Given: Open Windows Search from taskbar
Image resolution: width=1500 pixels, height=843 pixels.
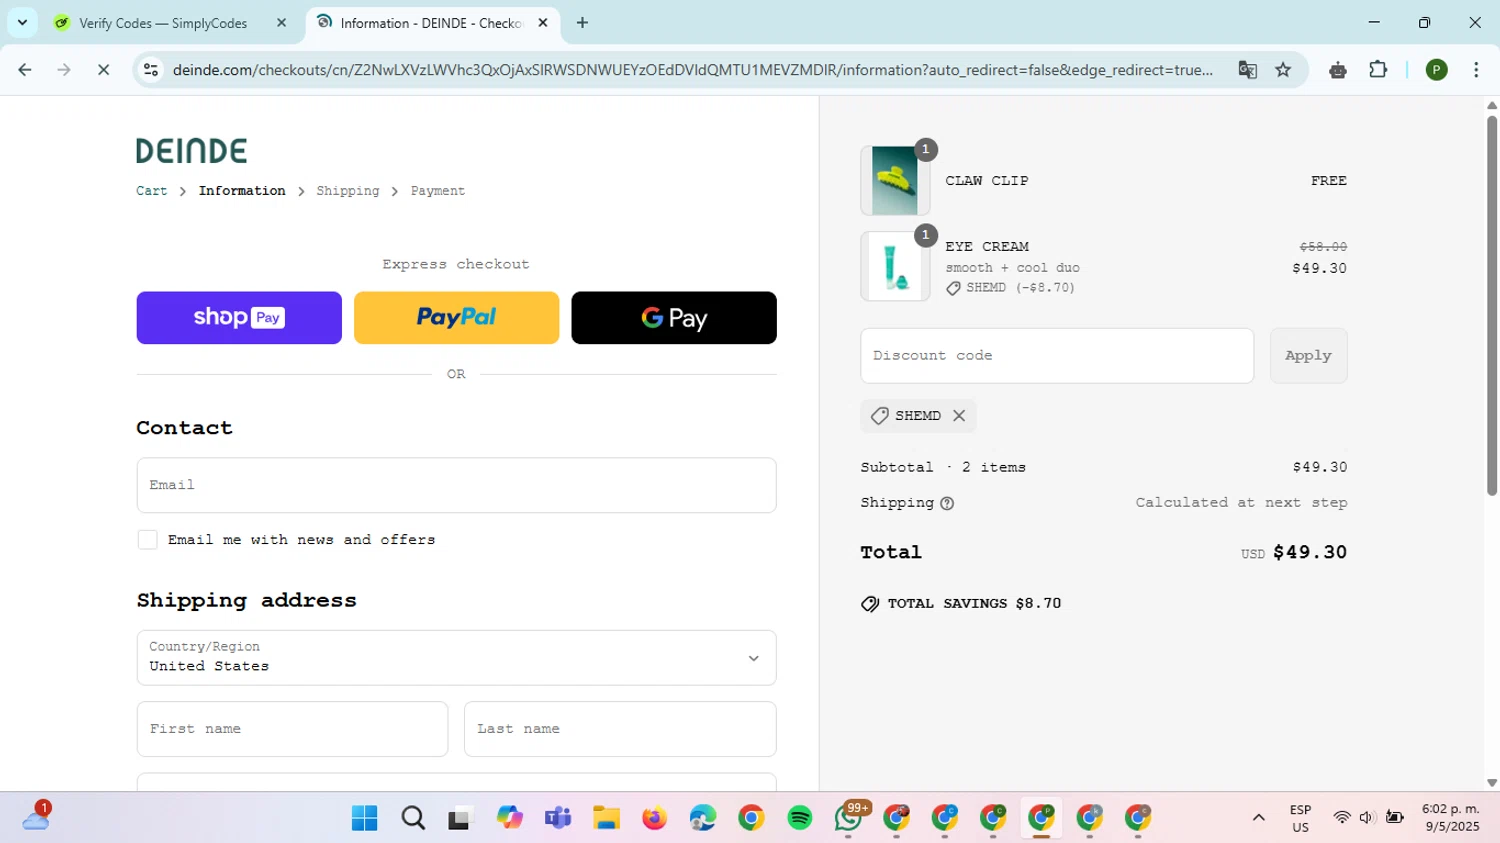Looking at the screenshot, I should (x=413, y=818).
